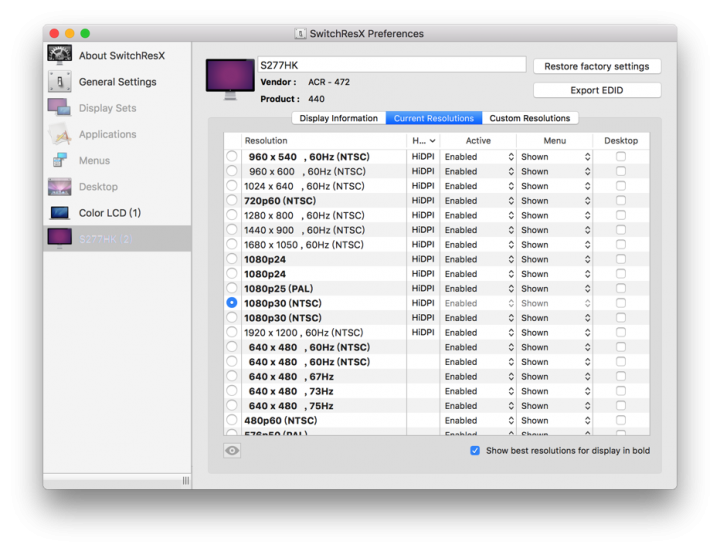Switch to Custom Resolutions tab

coord(530,118)
